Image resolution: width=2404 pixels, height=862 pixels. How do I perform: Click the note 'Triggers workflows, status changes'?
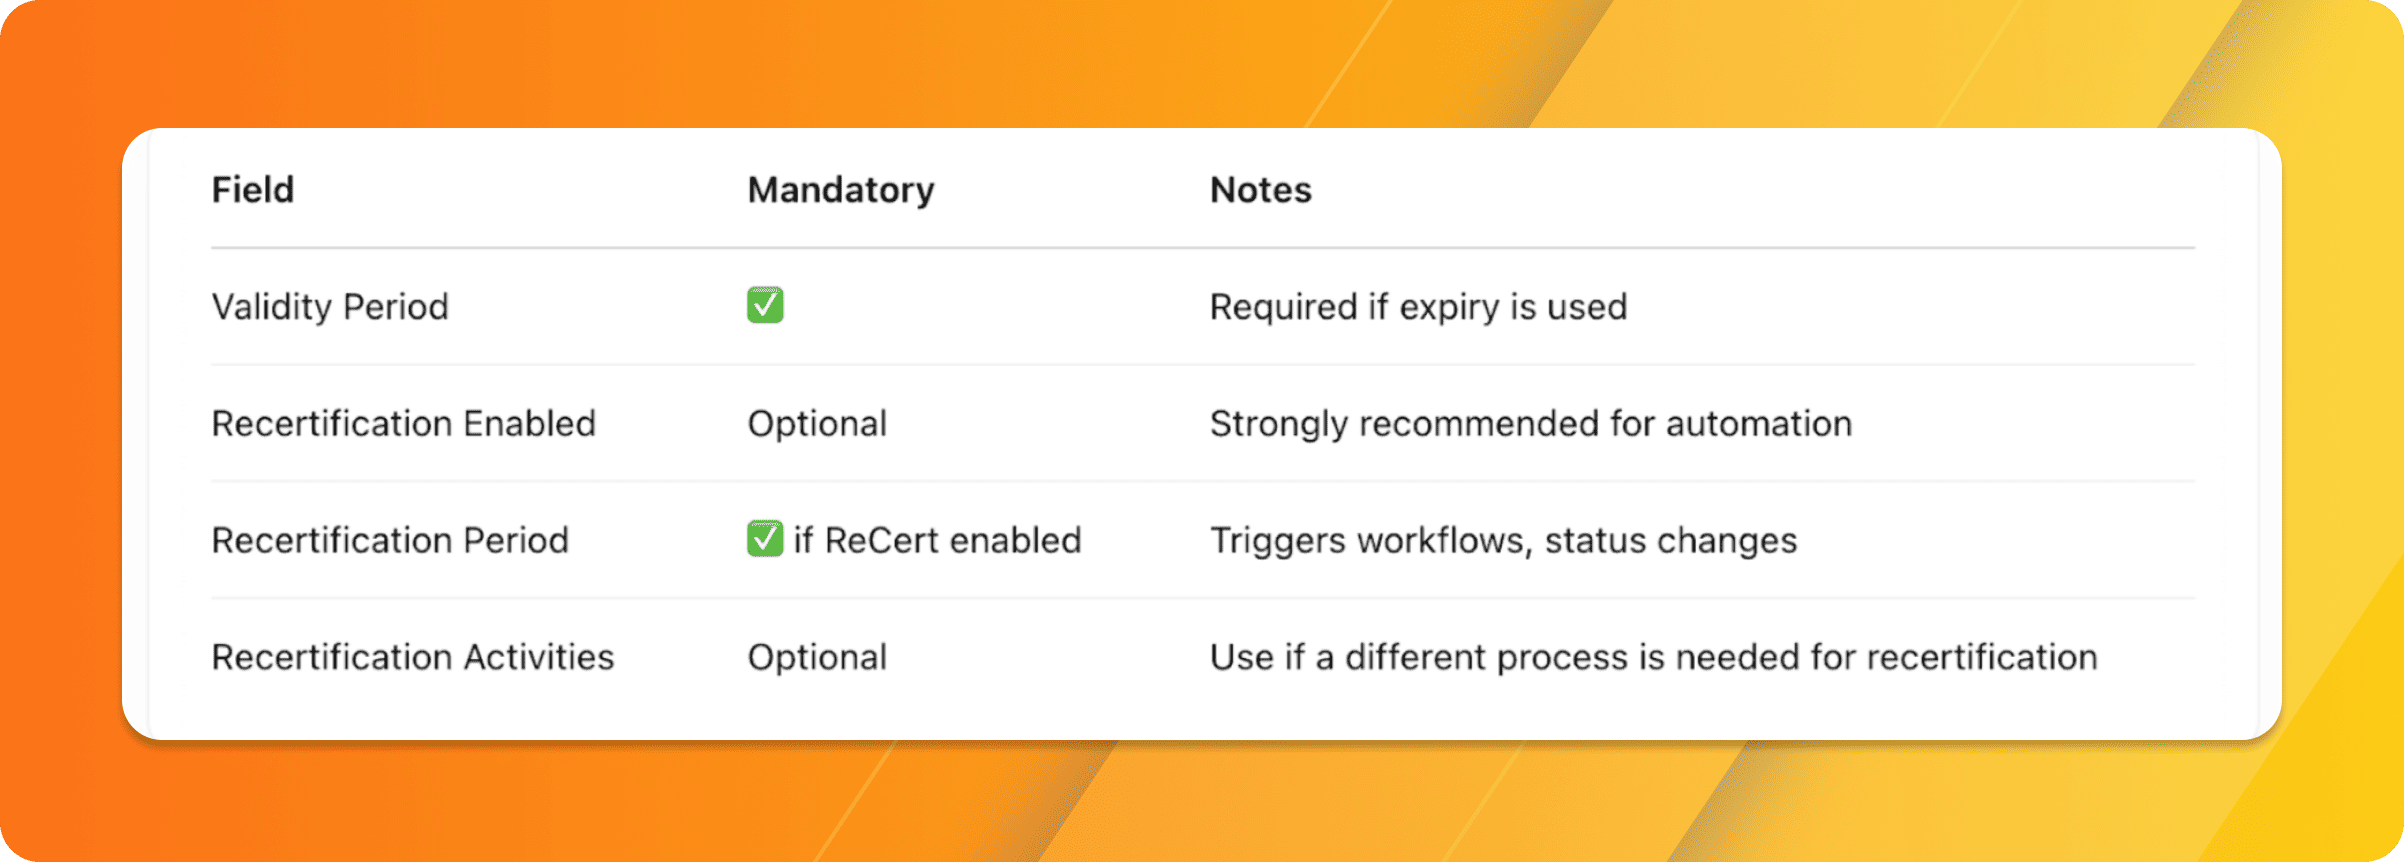point(1504,541)
